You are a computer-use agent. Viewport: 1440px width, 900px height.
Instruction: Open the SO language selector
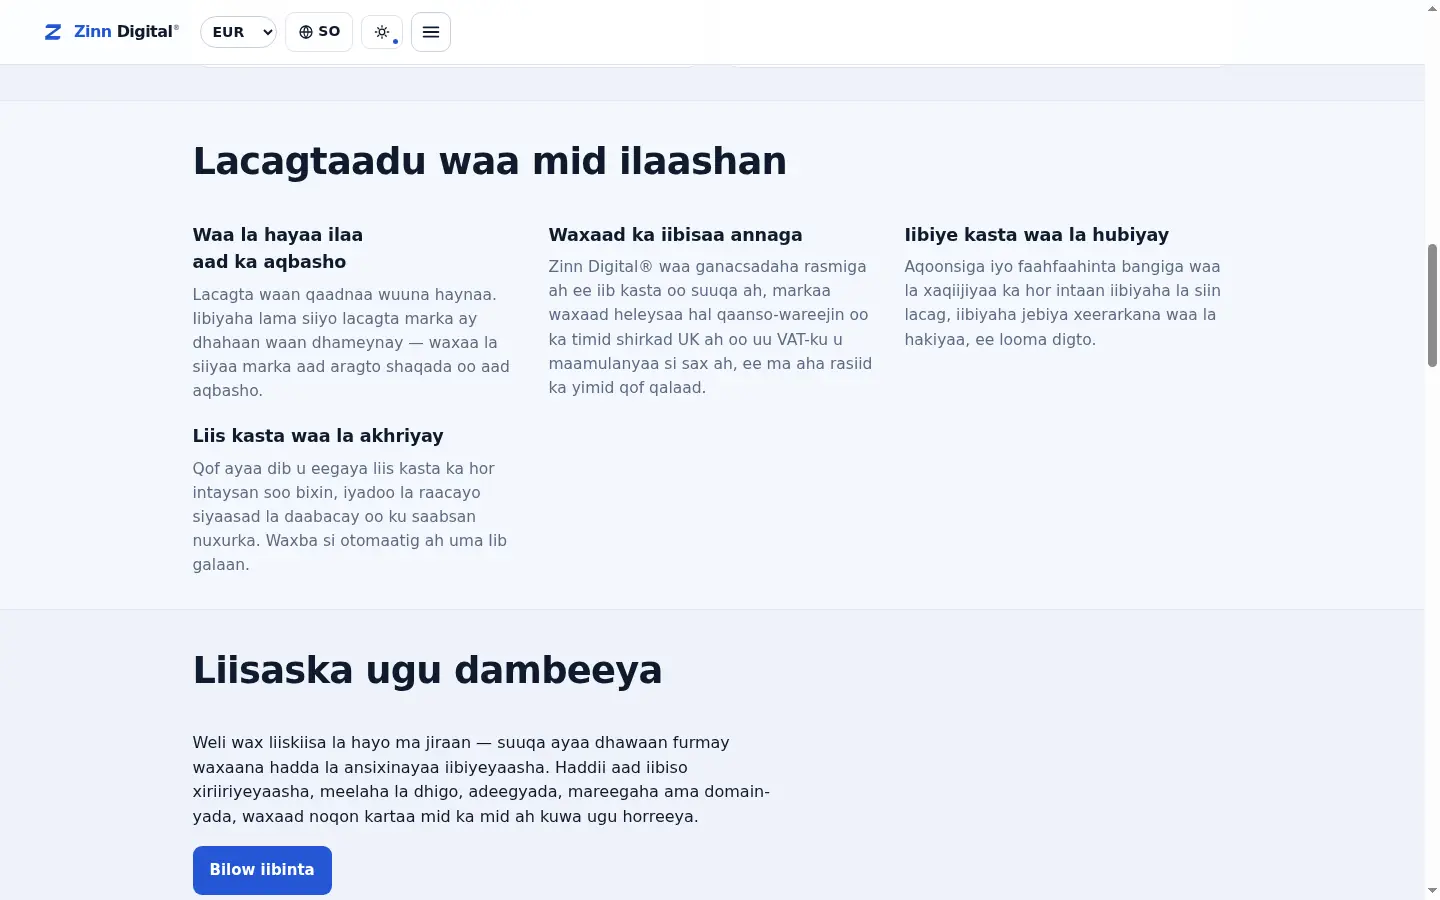click(319, 32)
